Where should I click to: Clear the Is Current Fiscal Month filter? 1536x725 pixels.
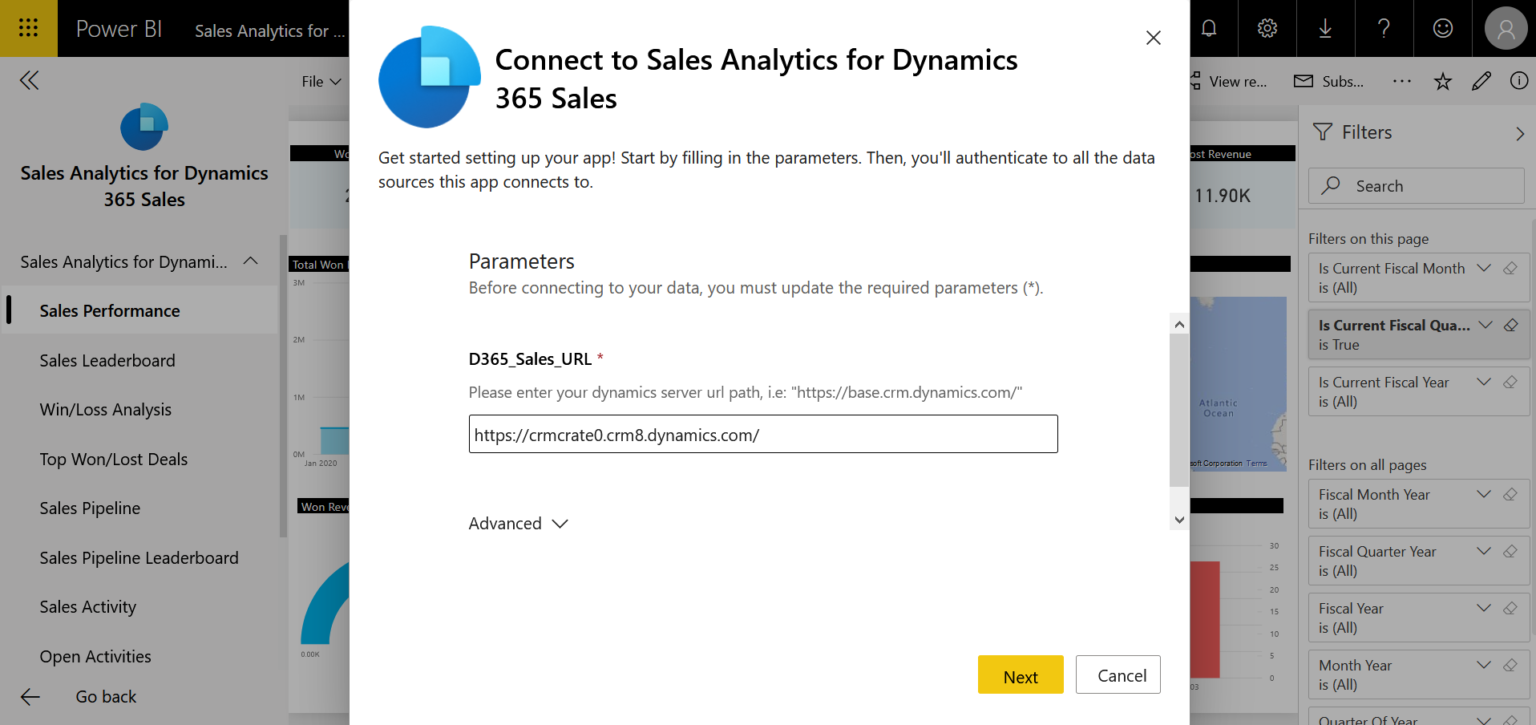tap(1511, 268)
